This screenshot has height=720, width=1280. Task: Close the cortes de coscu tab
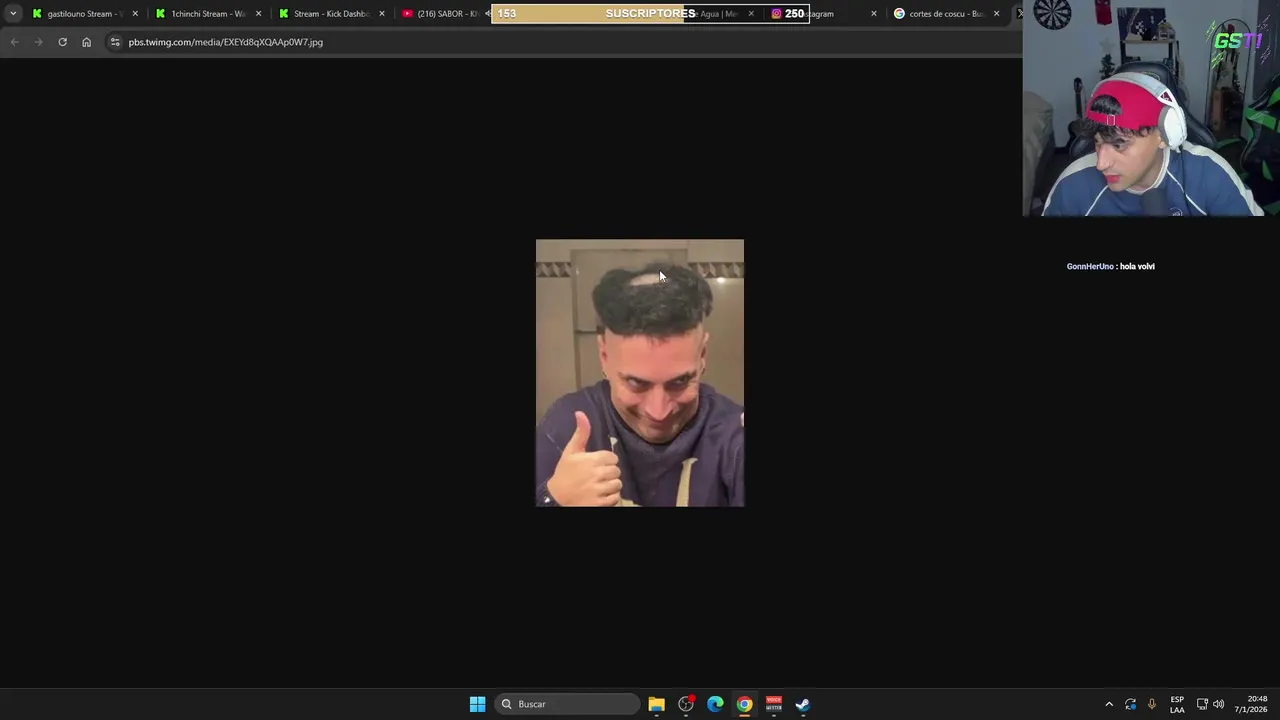pyautogui.click(x=996, y=14)
